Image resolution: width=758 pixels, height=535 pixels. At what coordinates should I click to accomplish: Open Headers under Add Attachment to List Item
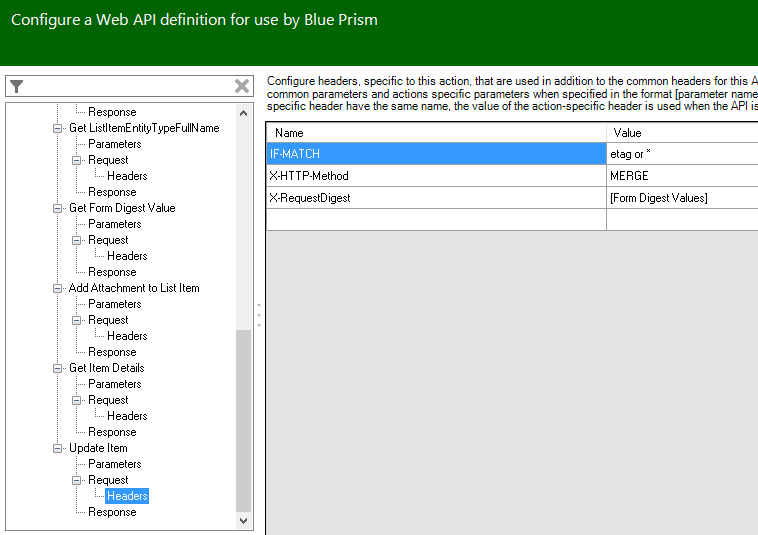(x=127, y=336)
